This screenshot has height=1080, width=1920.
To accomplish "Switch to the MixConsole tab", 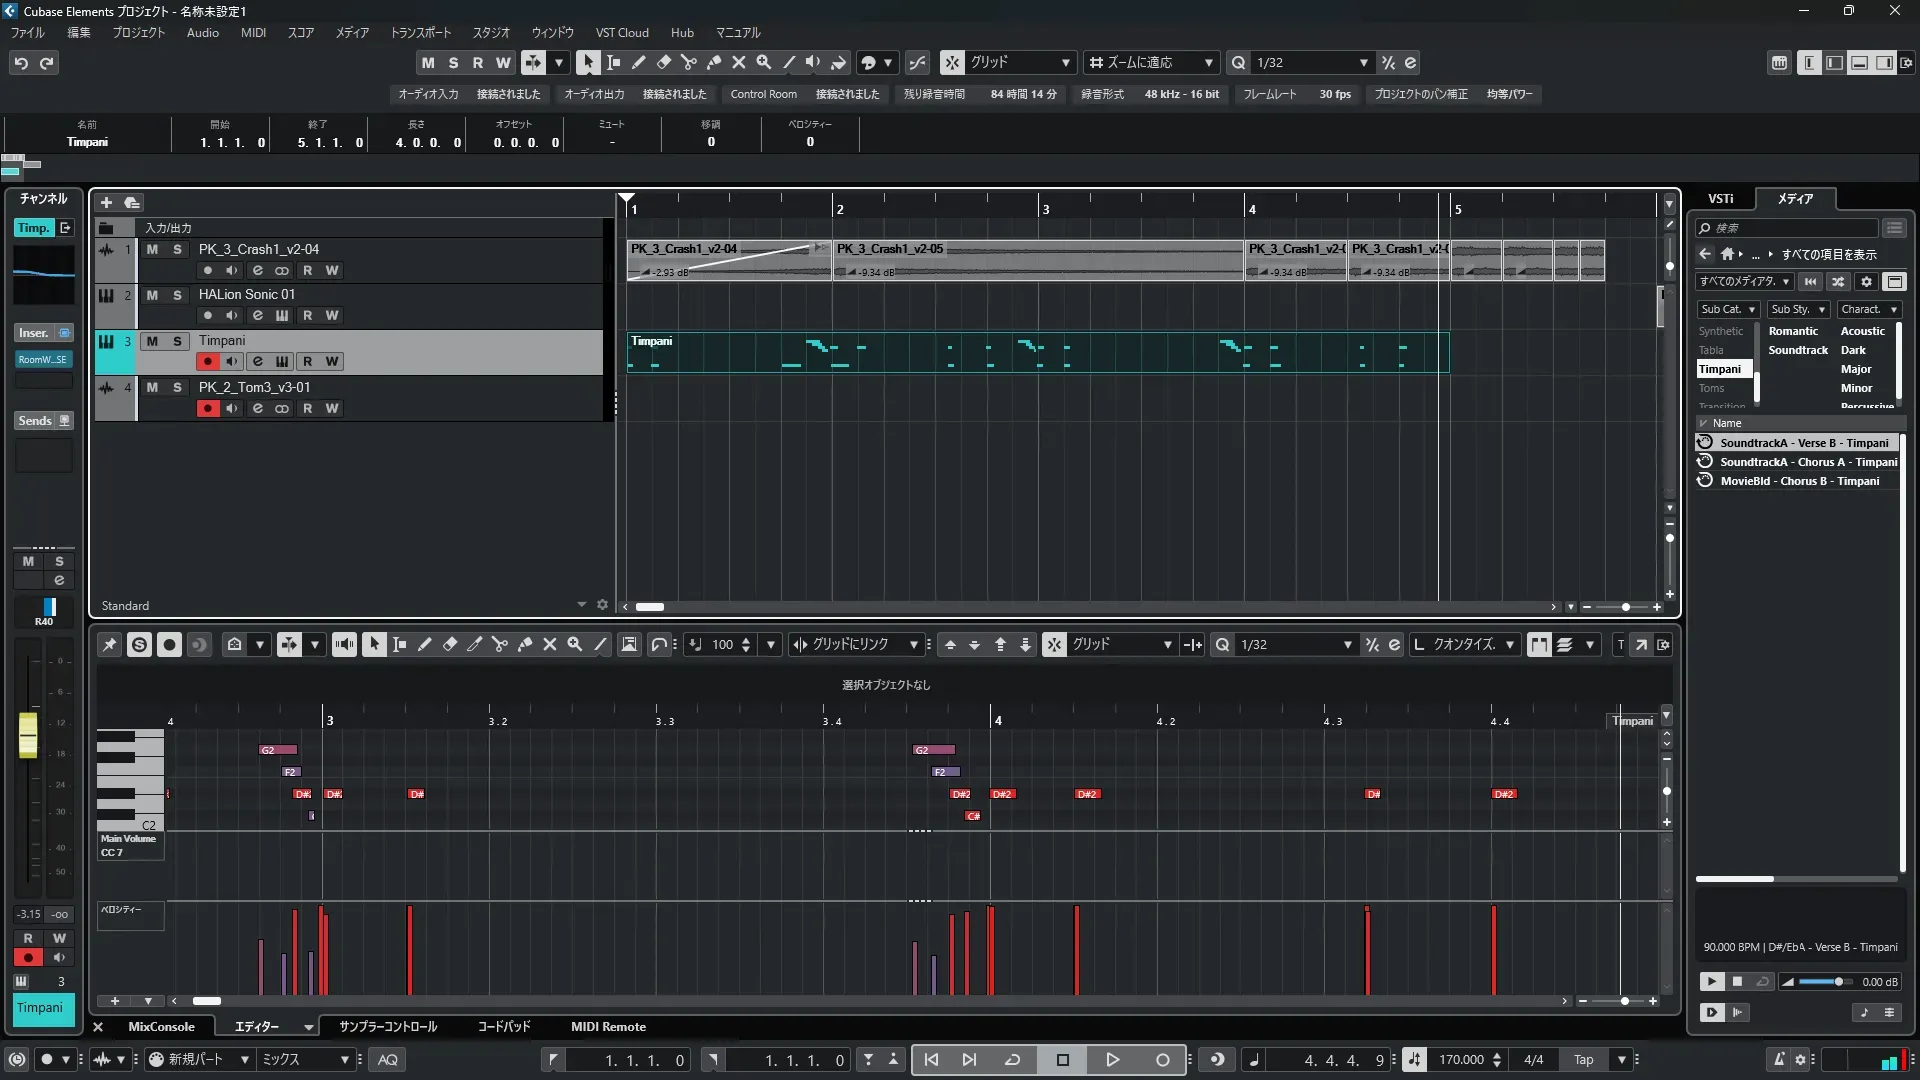I will pos(161,1027).
